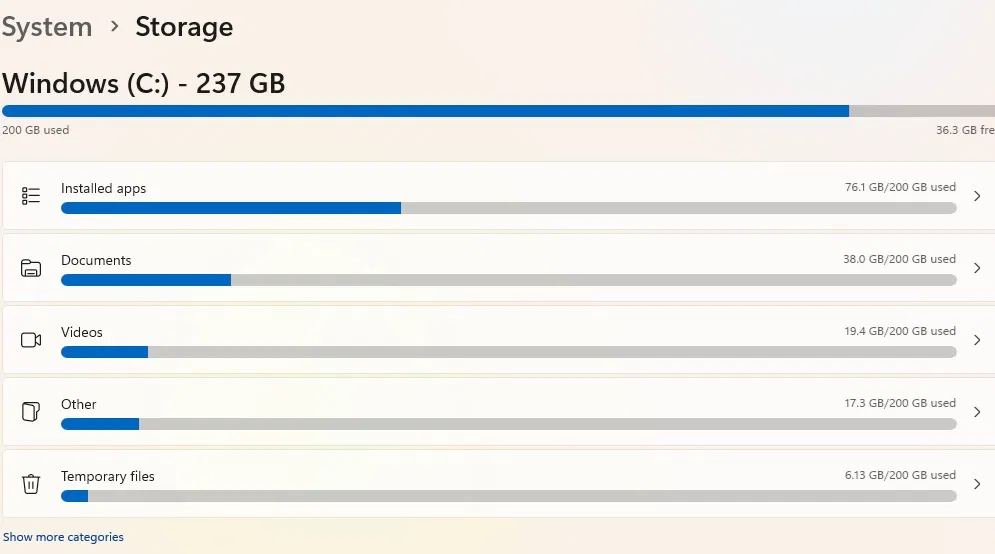Expand Documents using the right chevron
Viewport: 995px width, 554px height.
tap(977, 268)
